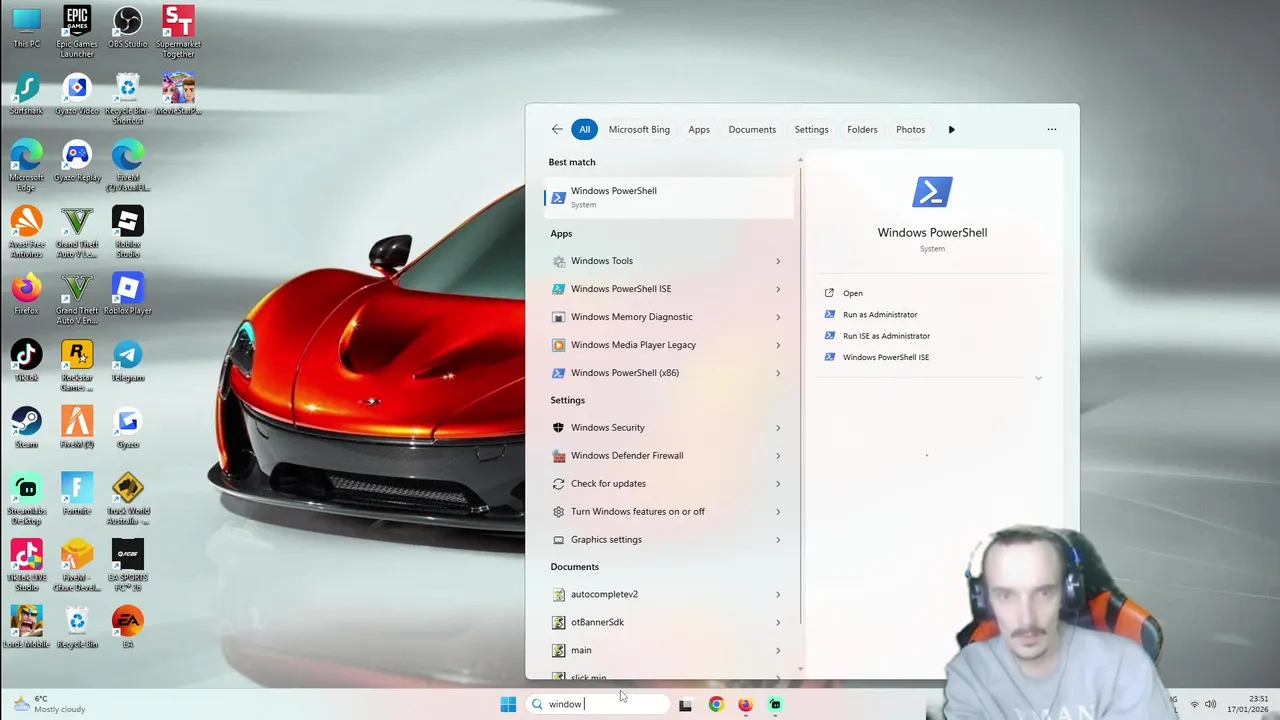Click the taskbar search input box

pos(598,704)
